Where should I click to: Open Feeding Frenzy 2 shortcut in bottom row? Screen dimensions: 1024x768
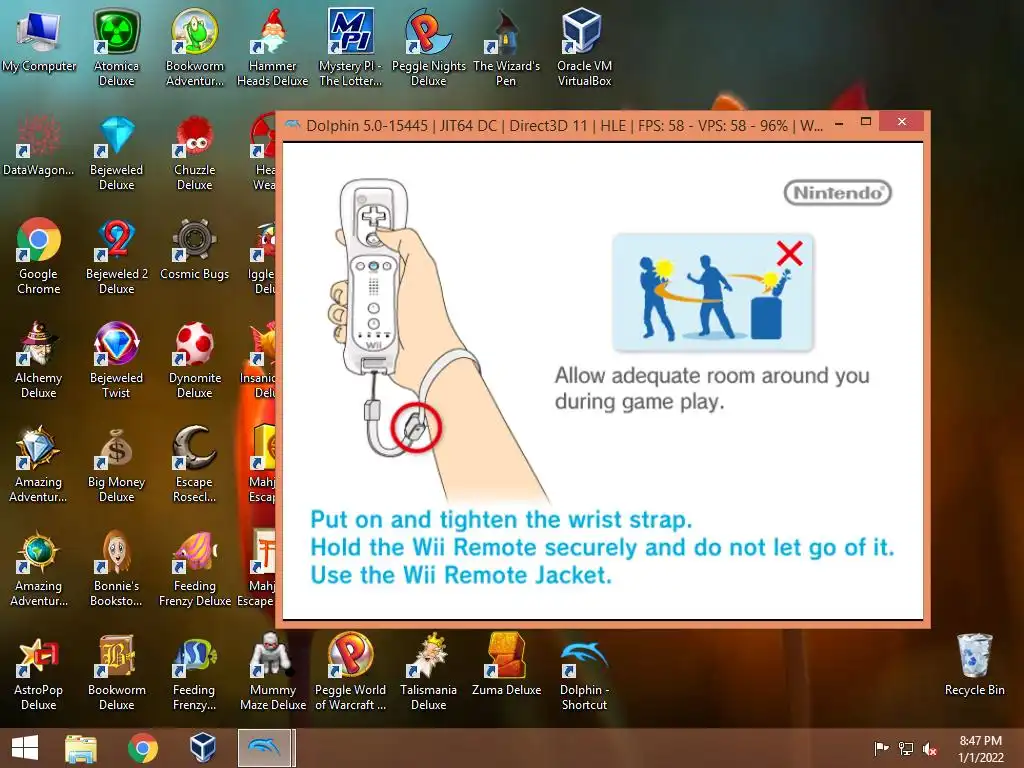pyautogui.click(x=195, y=672)
